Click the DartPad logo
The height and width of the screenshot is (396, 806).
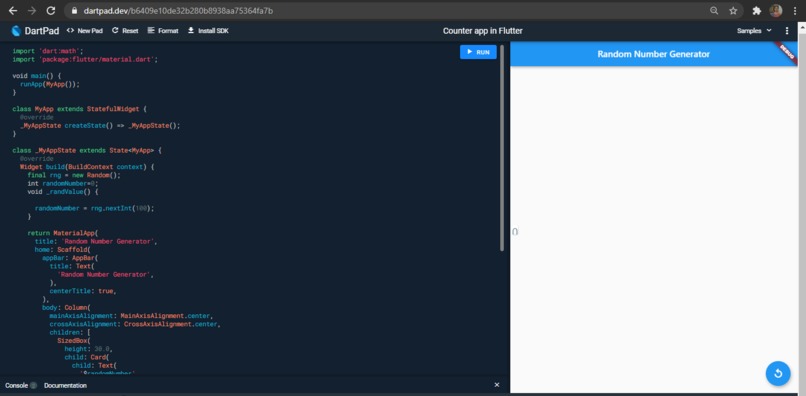pos(35,31)
